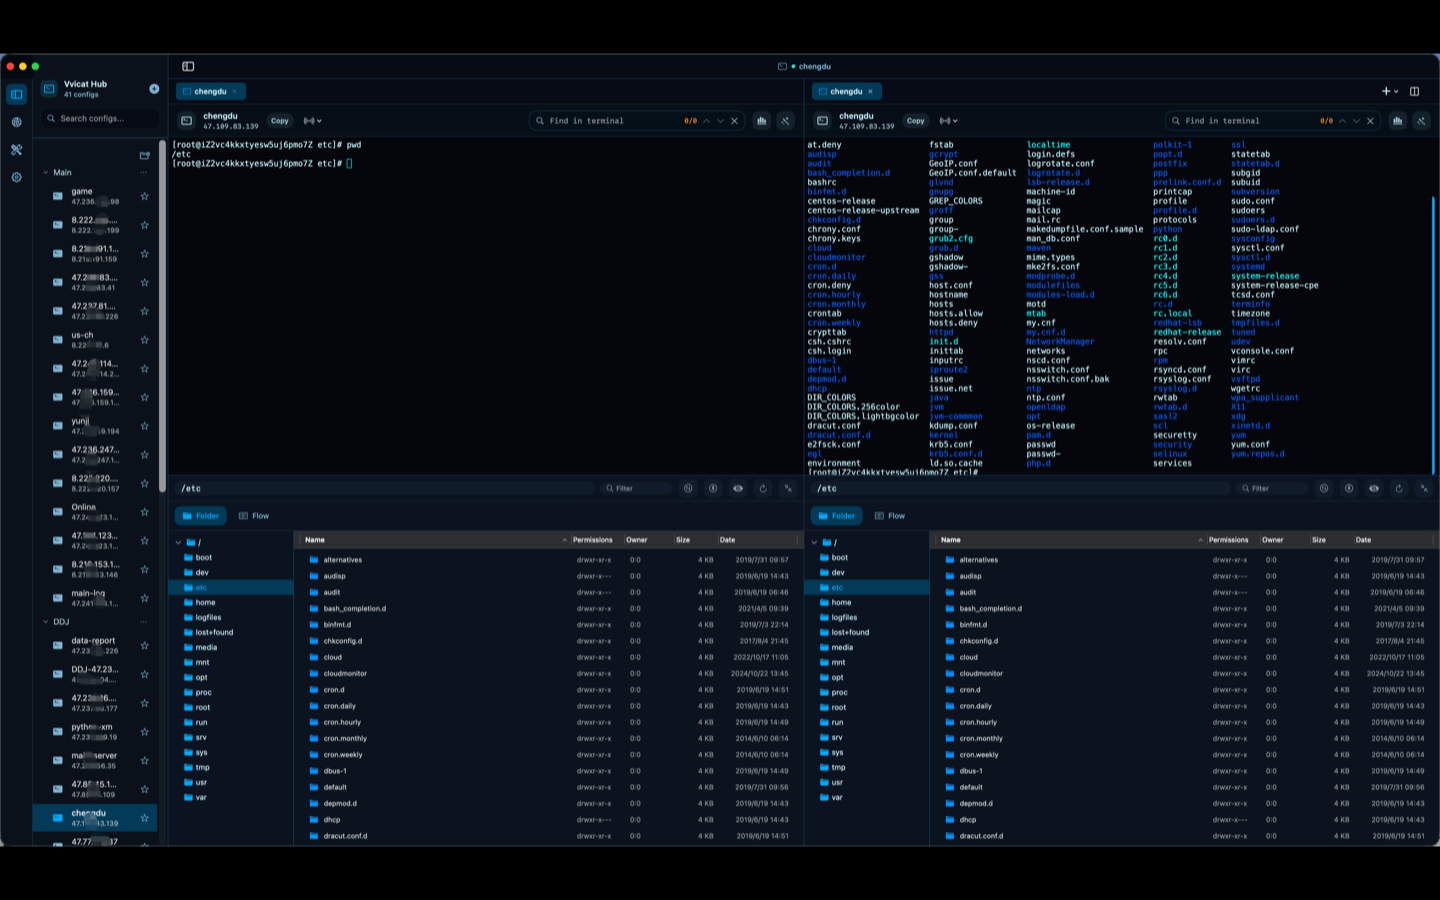Open the three-dot menu beside Main
Image resolution: width=1440 pixels, height=900 pixels.
tap(144, 172)
